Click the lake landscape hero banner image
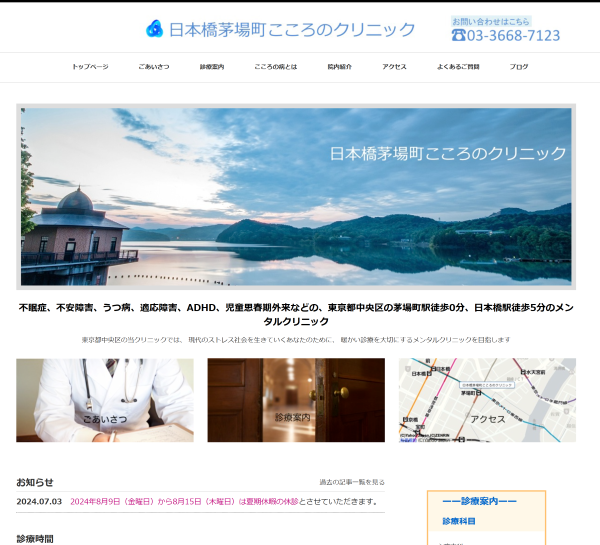600x545 pixels. coord(296,196)
